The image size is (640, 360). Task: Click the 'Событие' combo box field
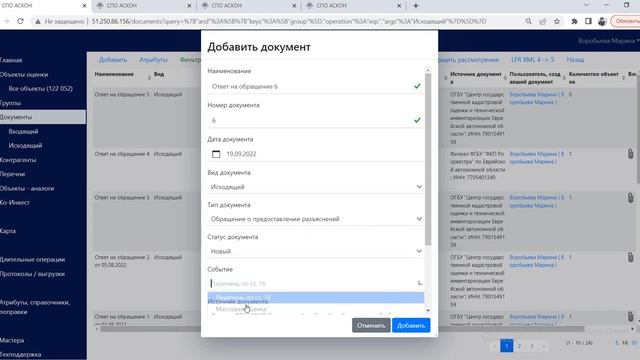point(316,283)
